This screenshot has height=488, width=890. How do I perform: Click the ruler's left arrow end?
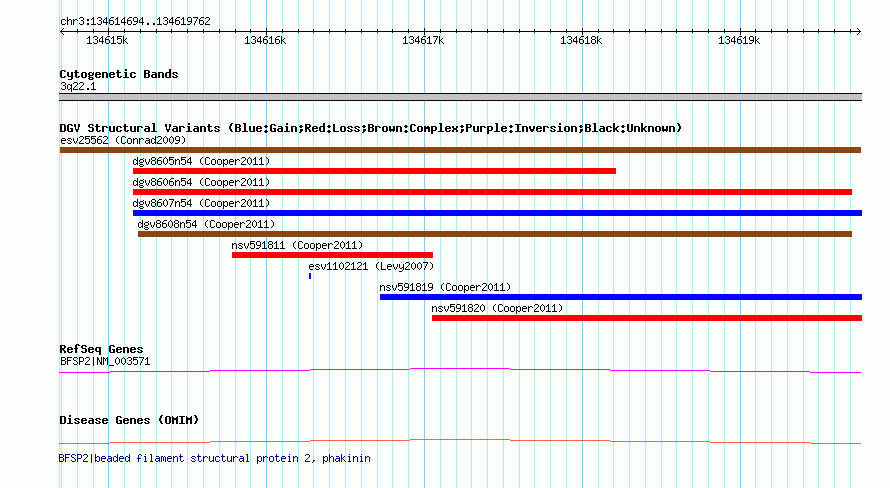[x=62, y=31]
